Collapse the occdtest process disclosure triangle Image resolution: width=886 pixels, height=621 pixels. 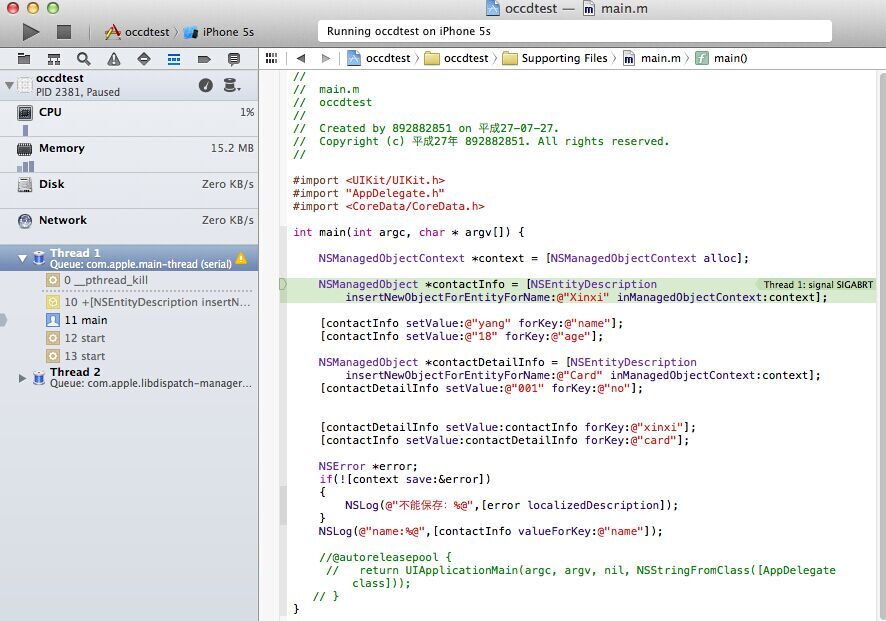click(x=9, y=85)
